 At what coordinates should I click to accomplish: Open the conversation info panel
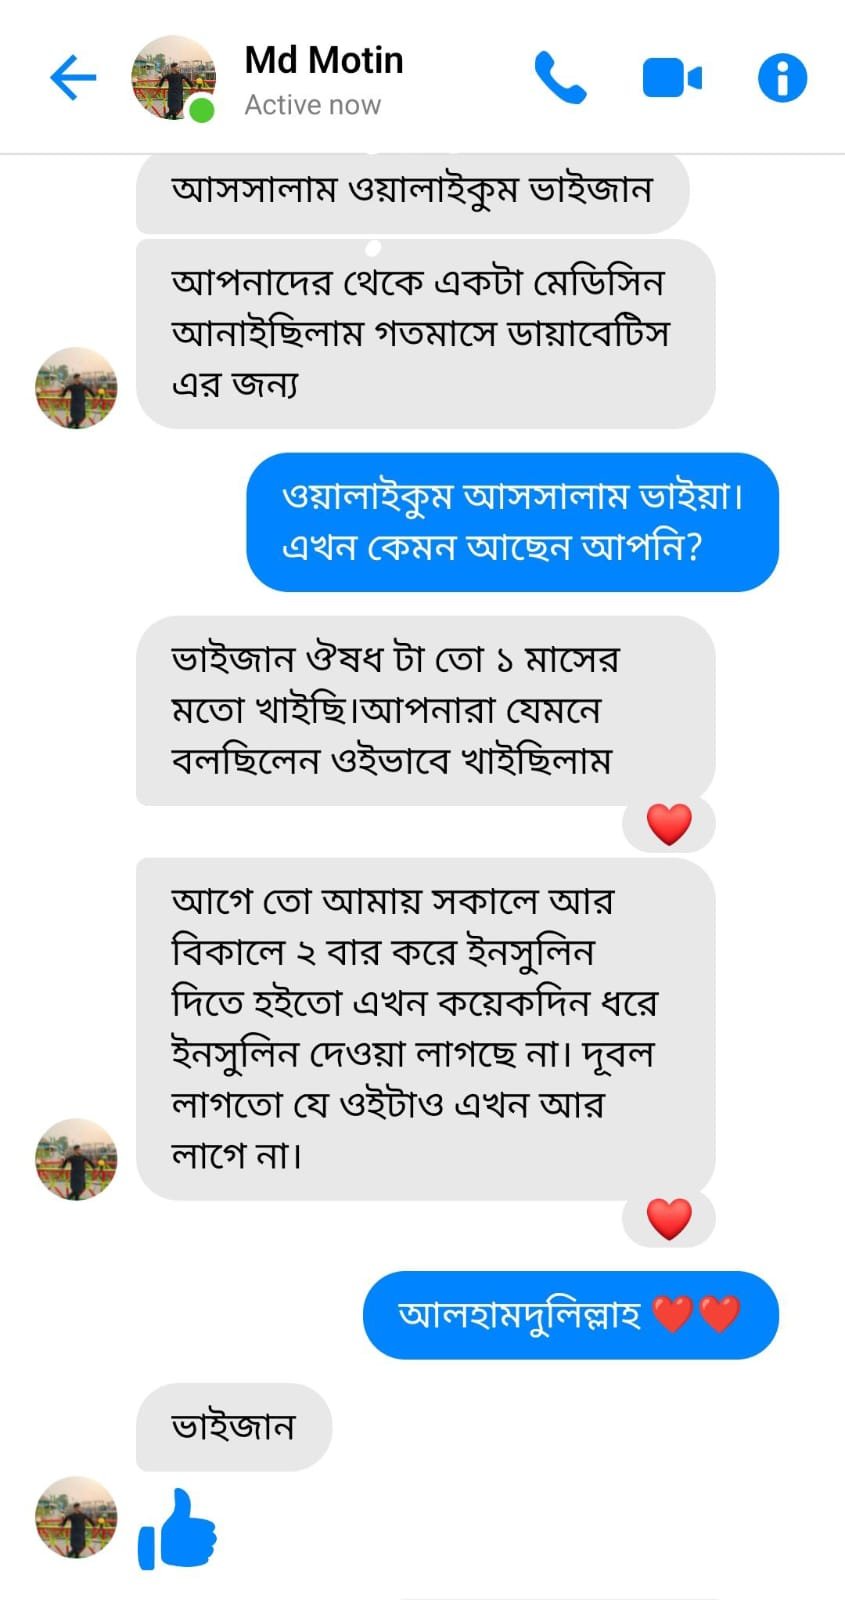pyautogui.click(x=781, y=77)
